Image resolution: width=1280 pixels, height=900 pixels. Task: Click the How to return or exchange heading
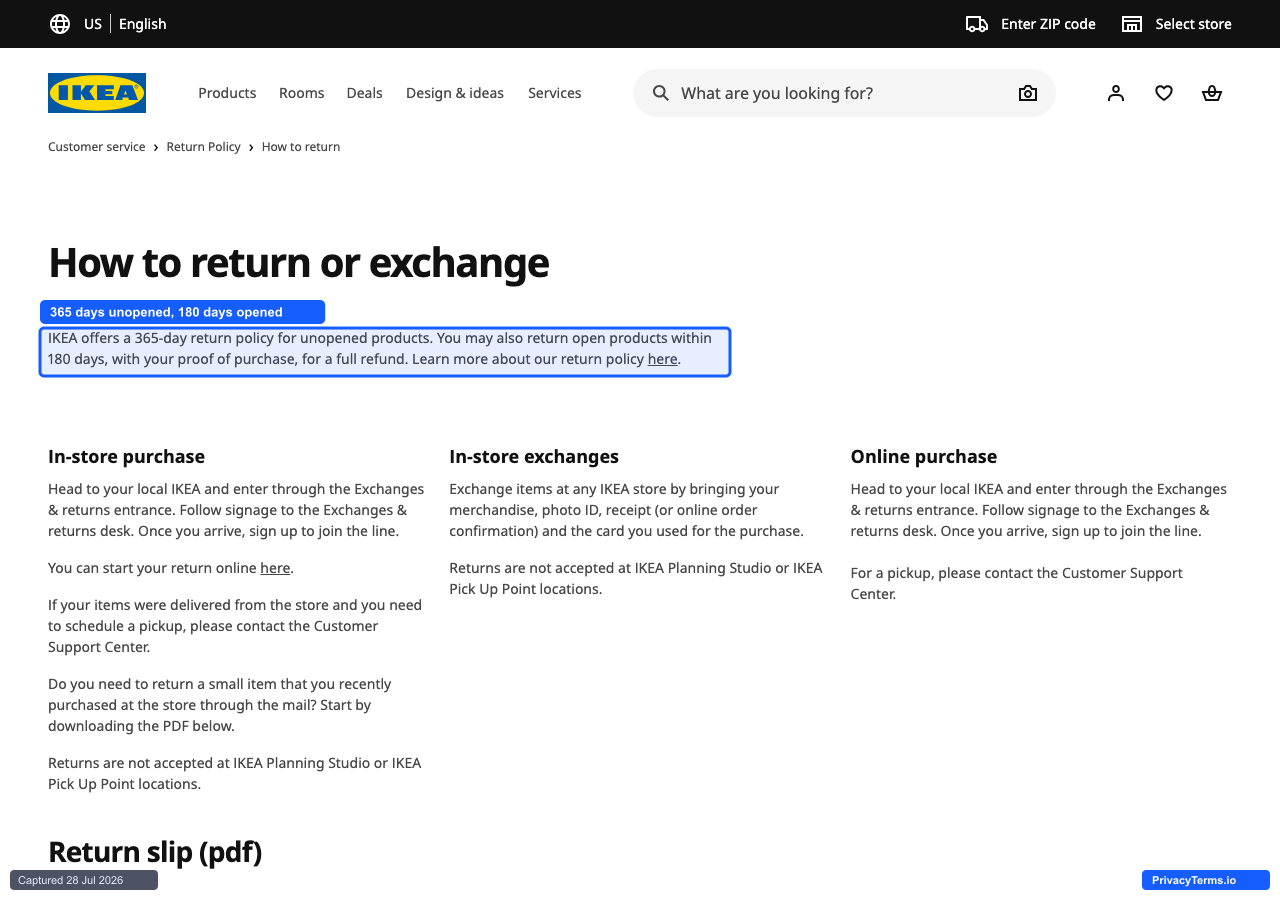tap(298, 262)
